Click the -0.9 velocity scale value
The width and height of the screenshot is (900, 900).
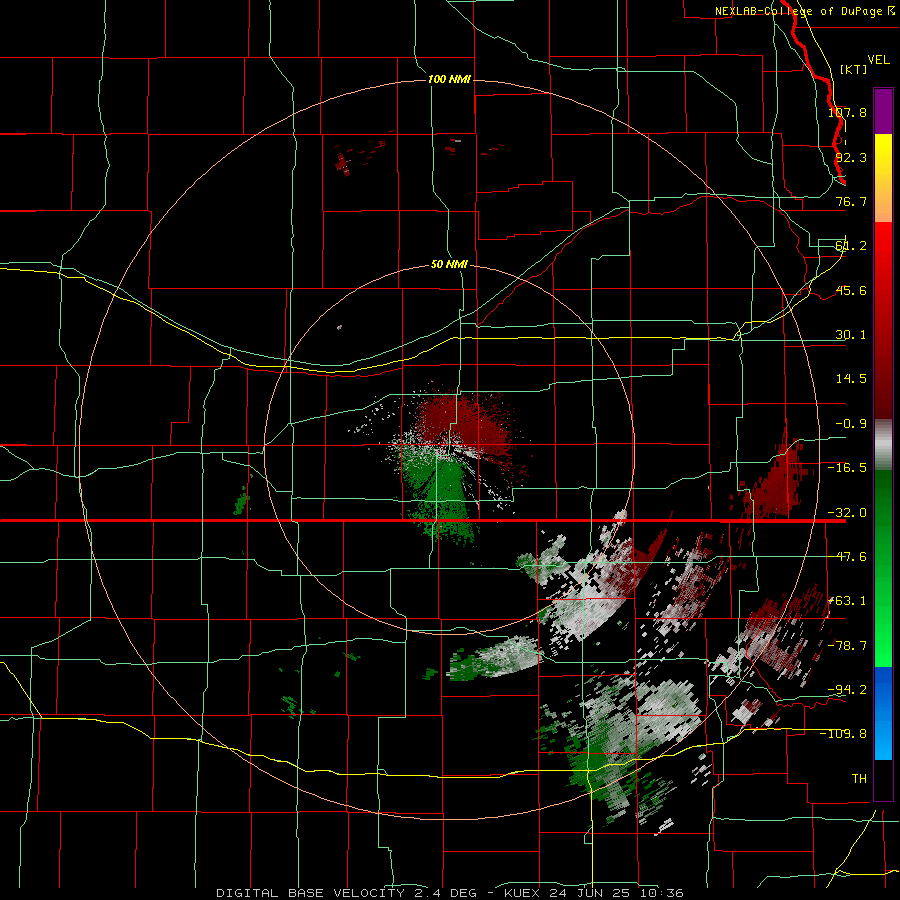pos(851,424)
